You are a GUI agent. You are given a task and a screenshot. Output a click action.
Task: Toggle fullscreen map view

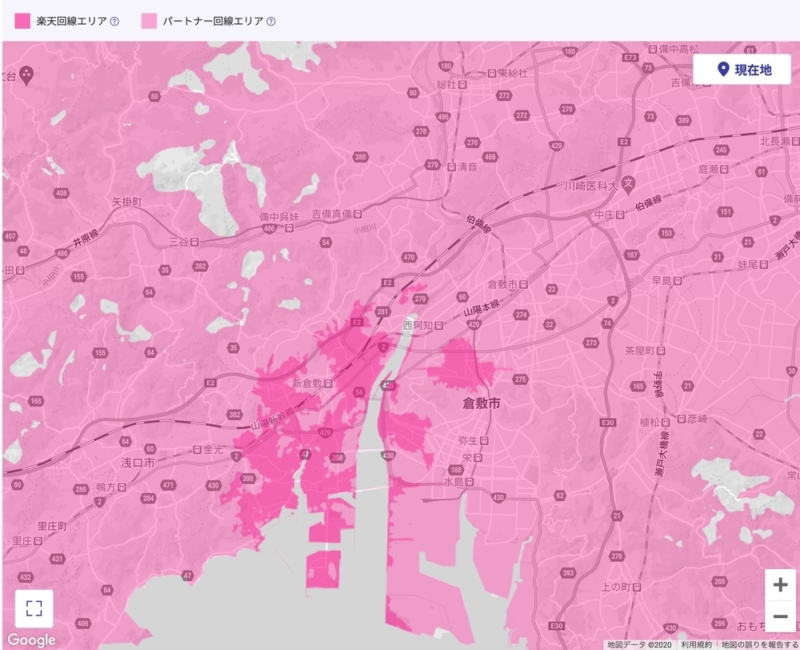(34, 608)
